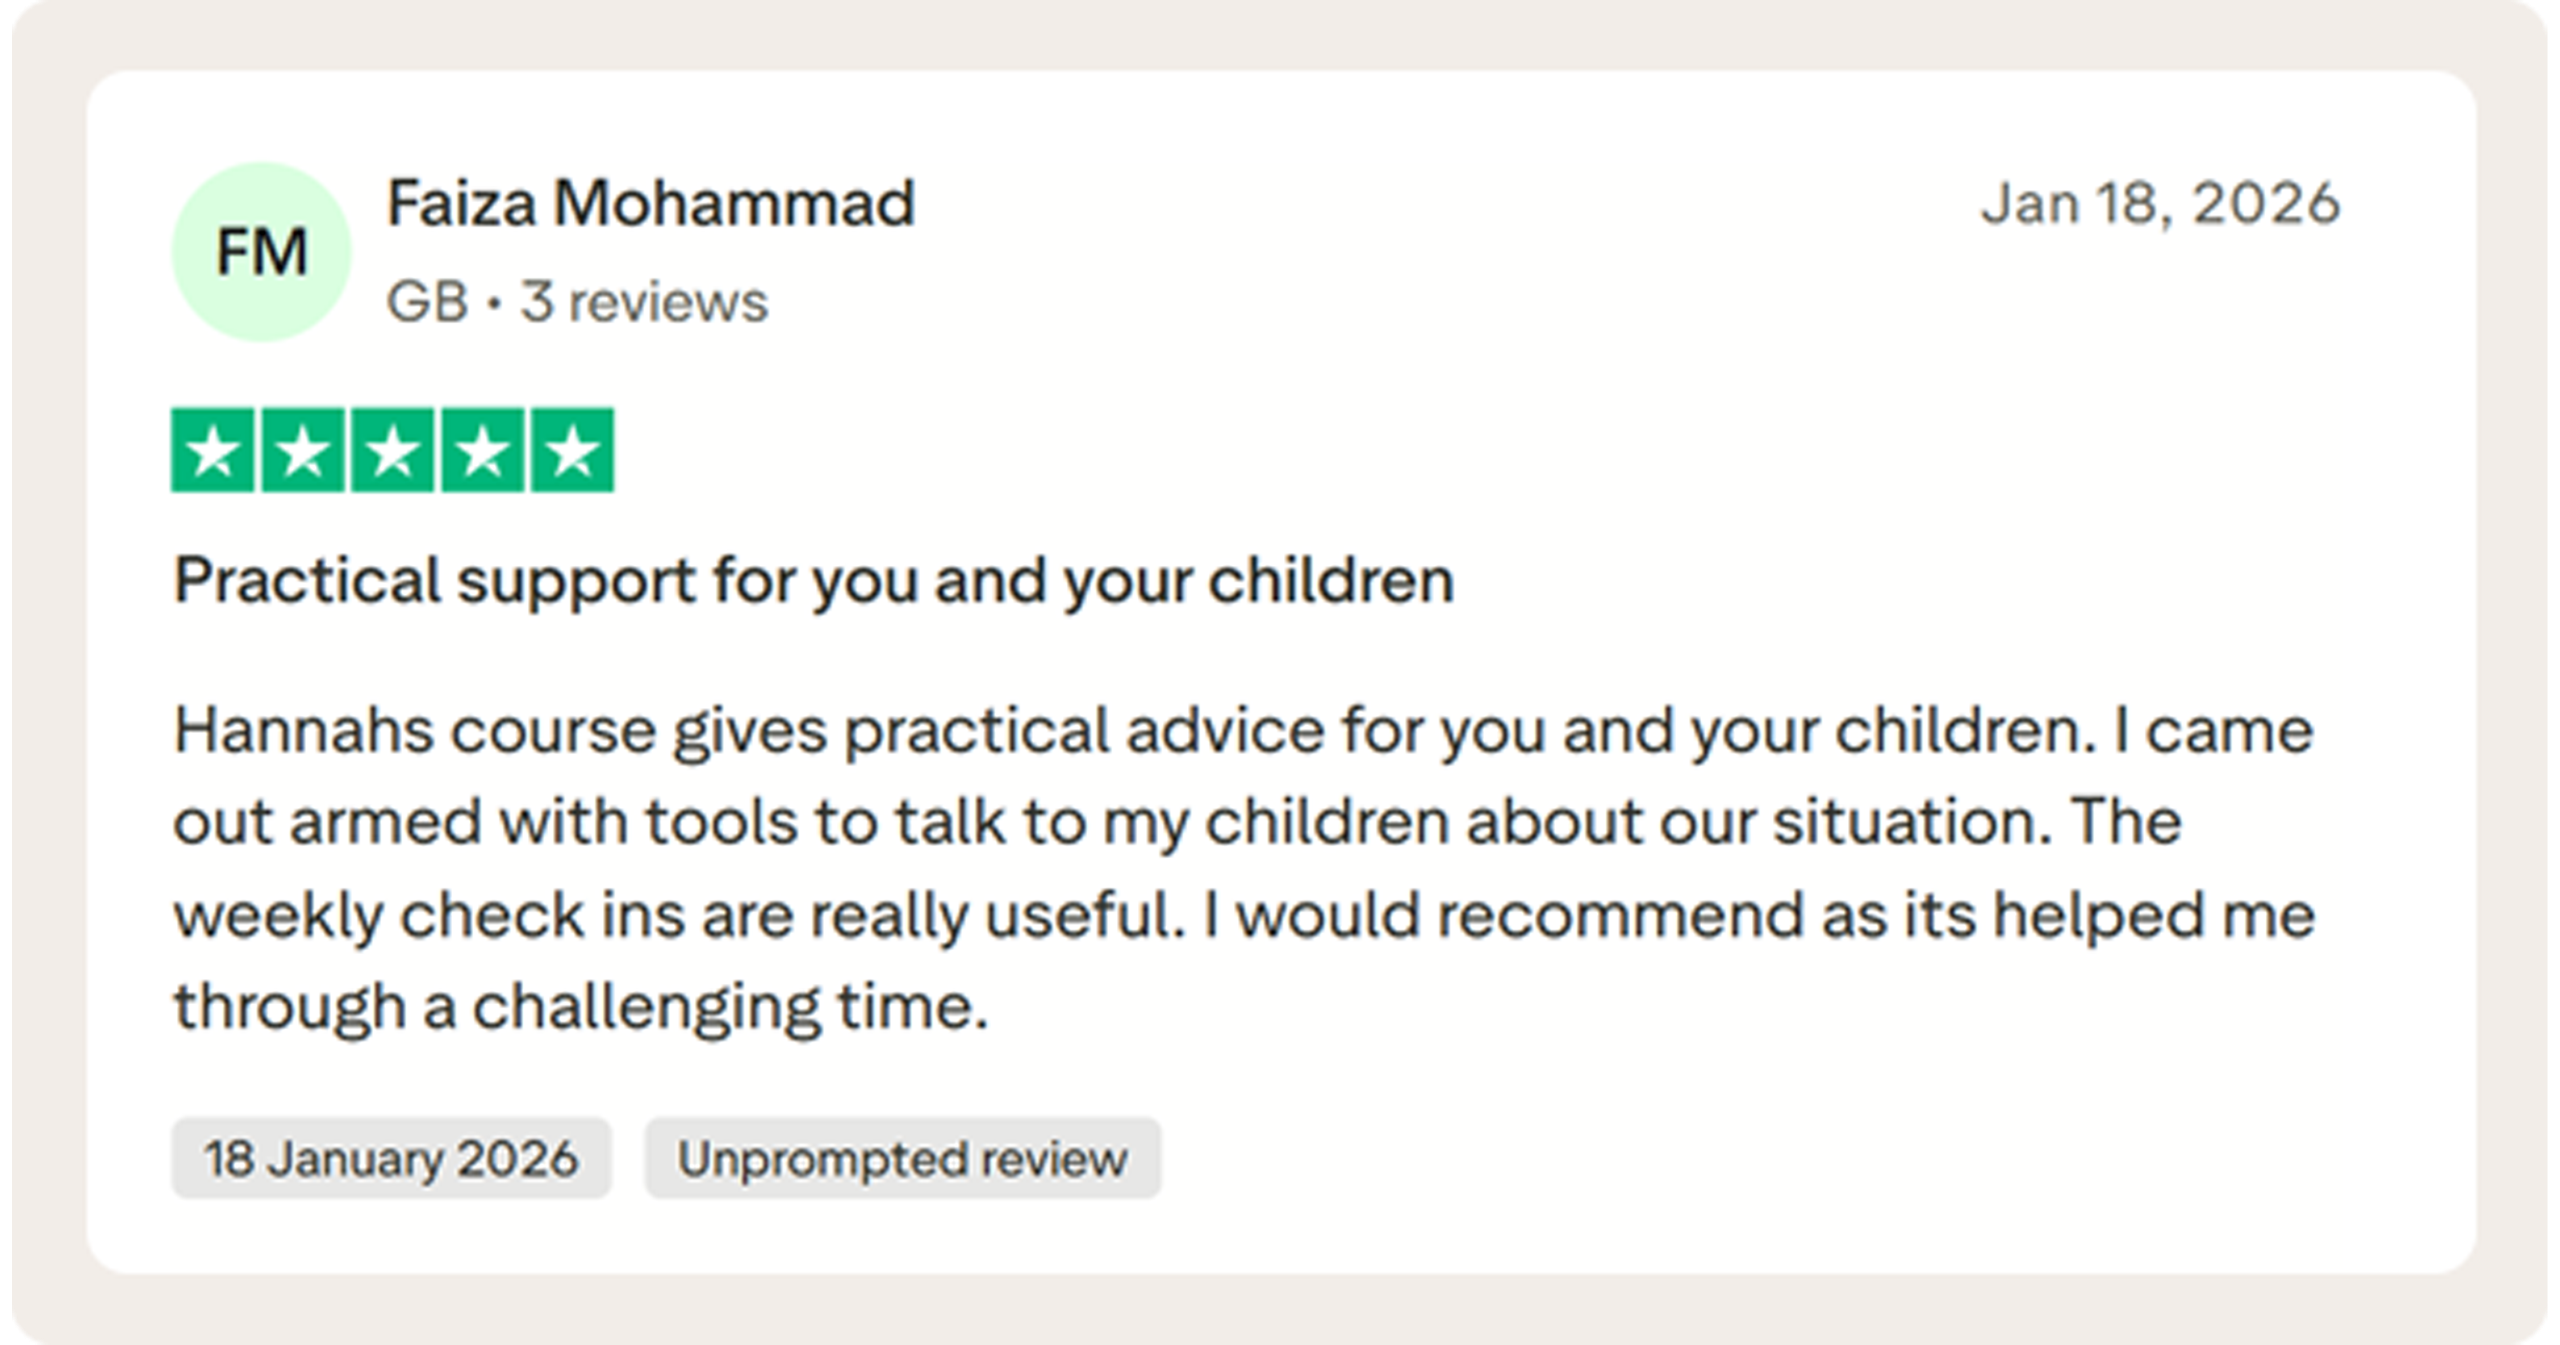The width and height of the screenshot is (2560, 1345).
Task: Click the 'through a challenging time.' final line
Action: (581, 1007)
